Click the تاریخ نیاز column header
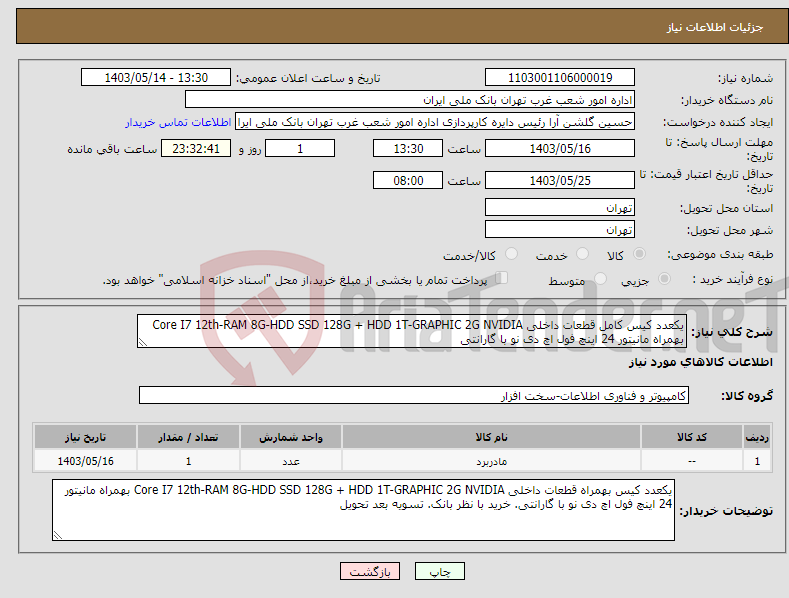The image size is (789, 598). click(86, 437)
